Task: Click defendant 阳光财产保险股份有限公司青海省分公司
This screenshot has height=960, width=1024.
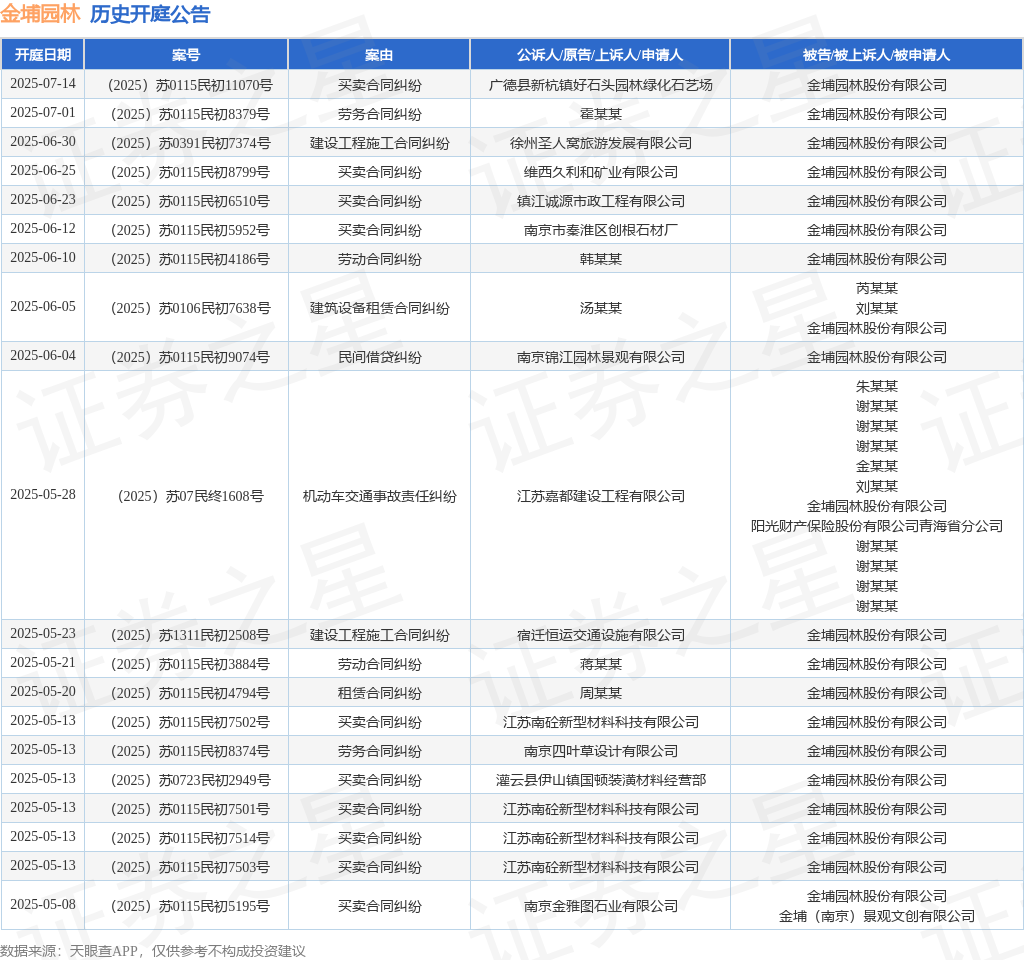Action: pyautogui.click(x=876, y=526)
